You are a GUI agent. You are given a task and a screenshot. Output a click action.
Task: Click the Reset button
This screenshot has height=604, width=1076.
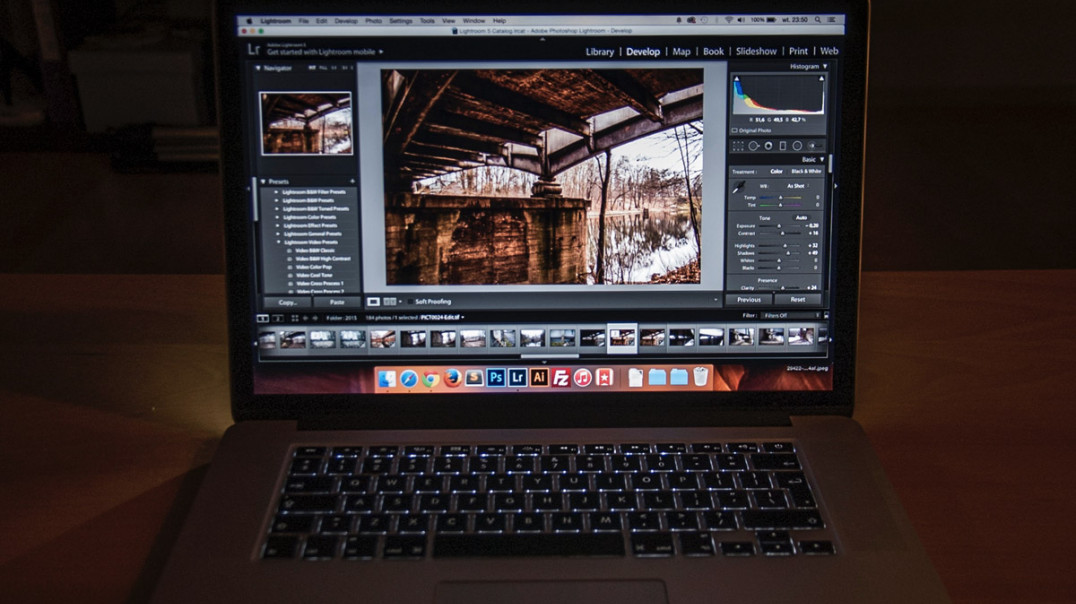[x=797, y=299]
